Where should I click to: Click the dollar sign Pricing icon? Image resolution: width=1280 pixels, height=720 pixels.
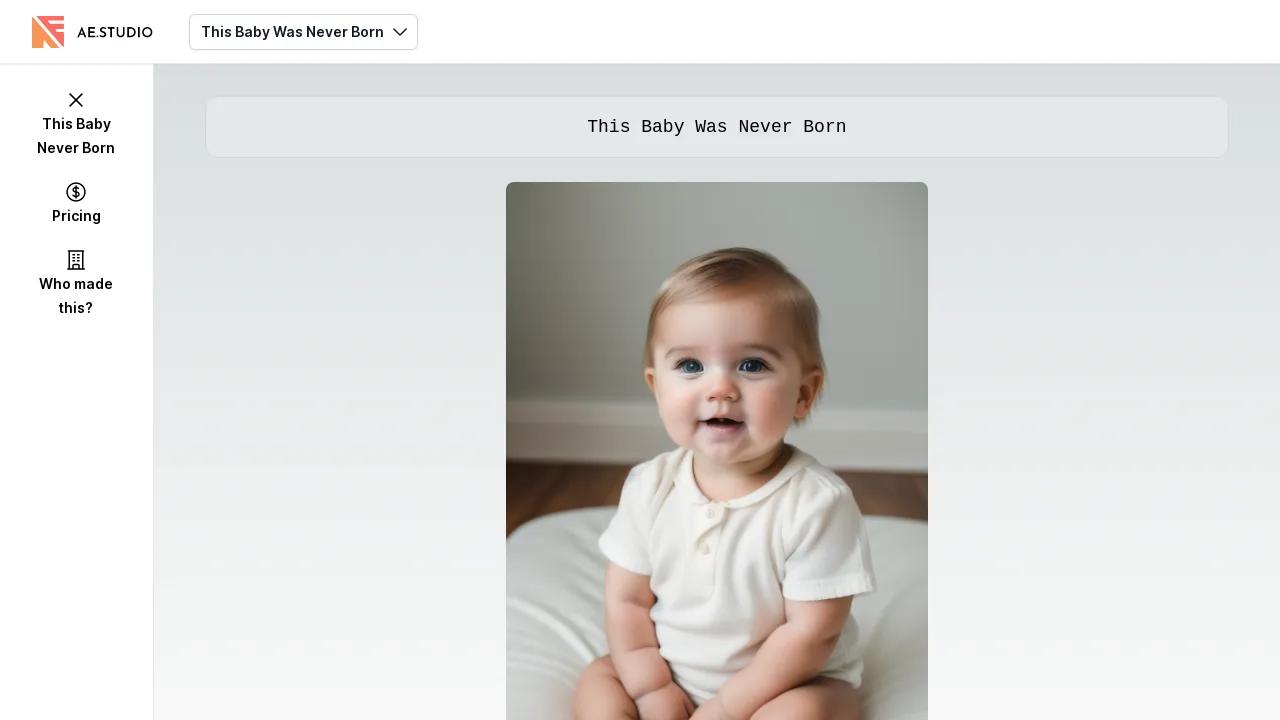click(x=76, y=192)
